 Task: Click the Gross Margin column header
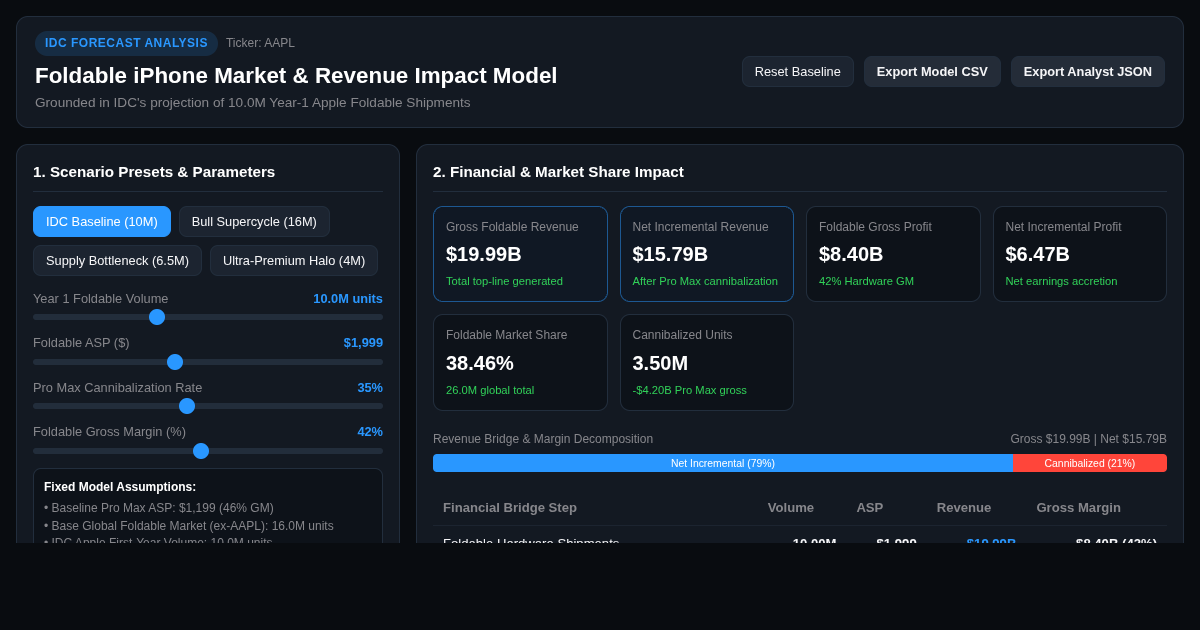[1079, 508]
